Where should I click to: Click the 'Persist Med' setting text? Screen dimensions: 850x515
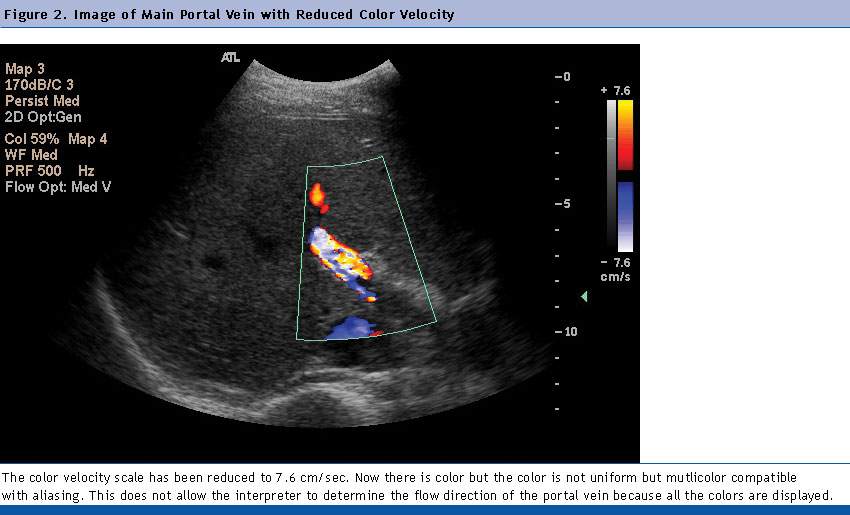click(x=42, y=101)
